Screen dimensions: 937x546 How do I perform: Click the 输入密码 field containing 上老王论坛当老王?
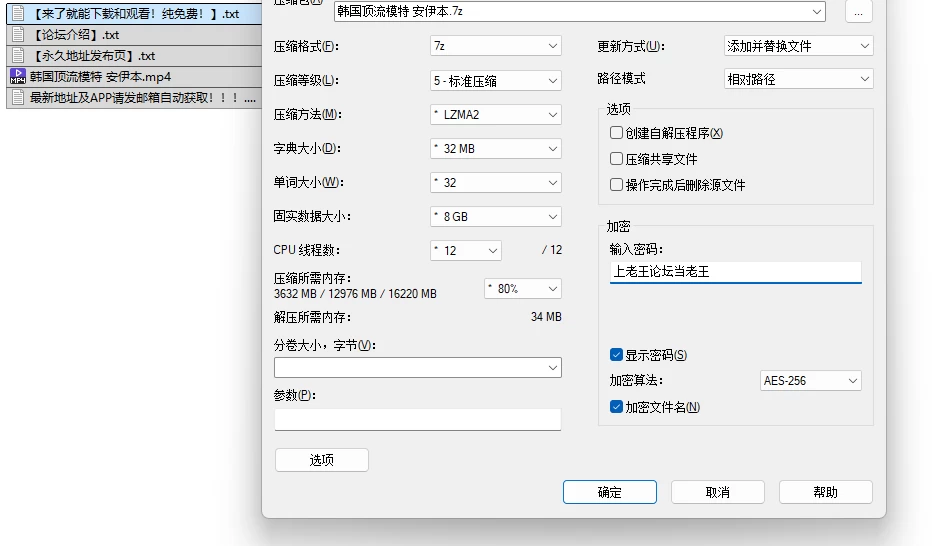736,272
